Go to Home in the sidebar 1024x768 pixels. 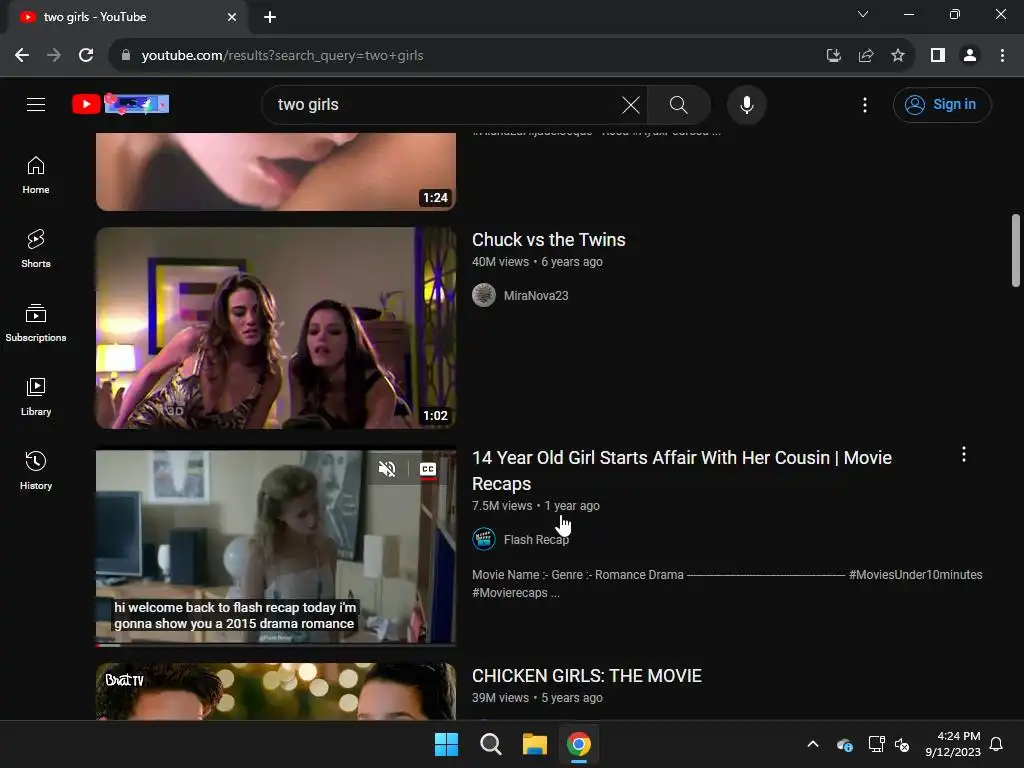pyautogui.click(x=36, y=175)
